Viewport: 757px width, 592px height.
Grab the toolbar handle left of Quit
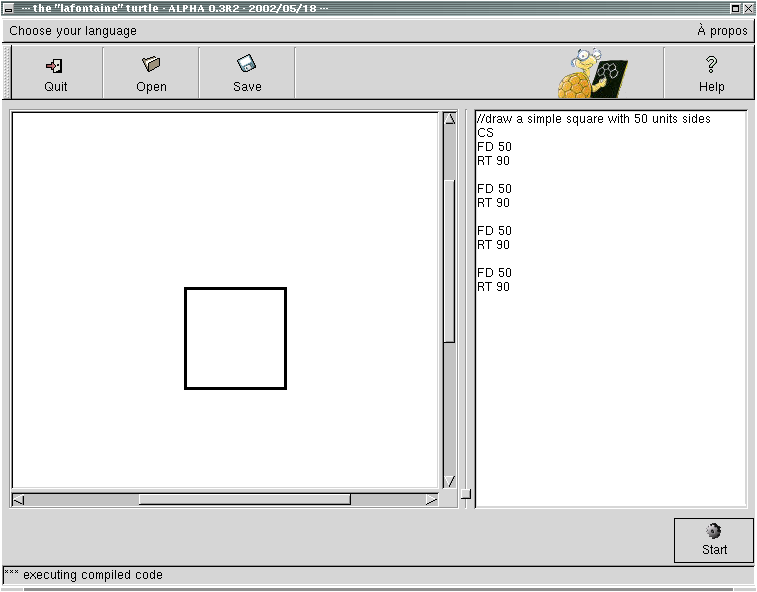6,73
